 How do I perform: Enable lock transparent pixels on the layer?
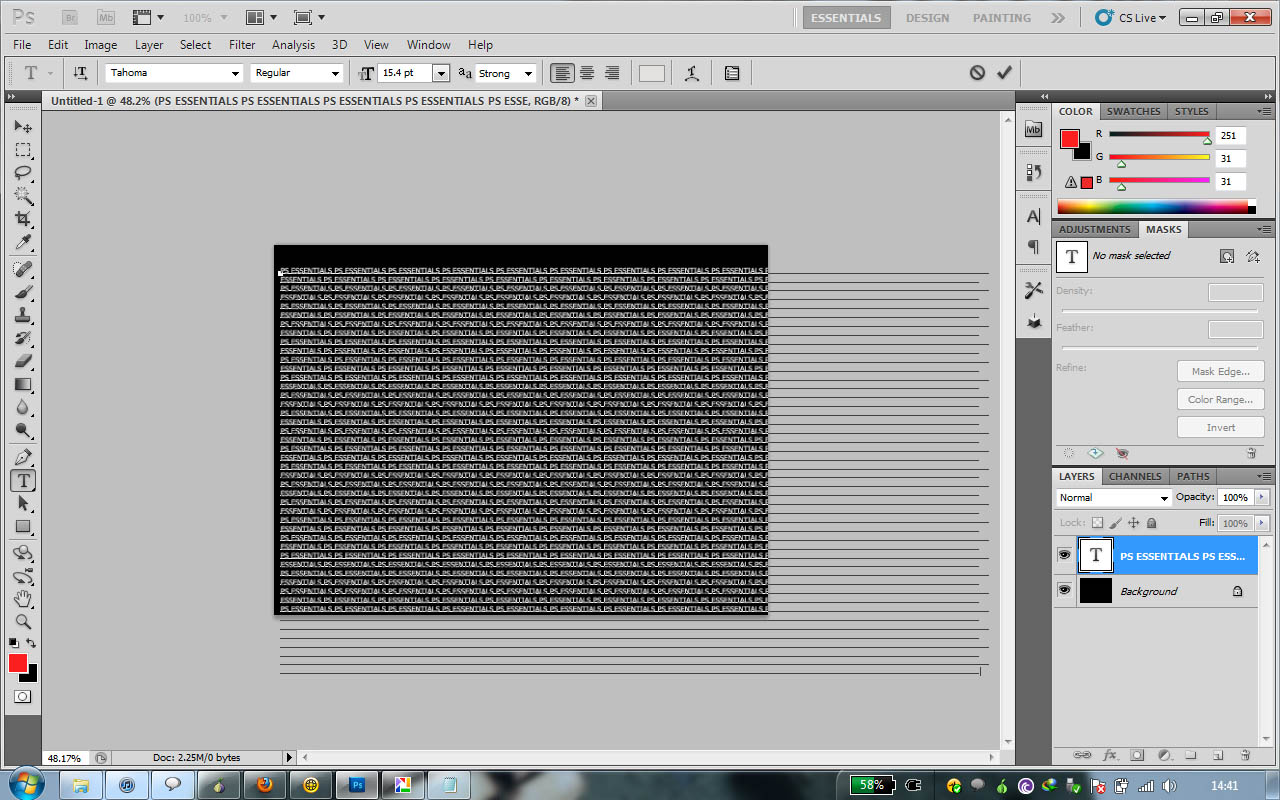[1096, 522]
